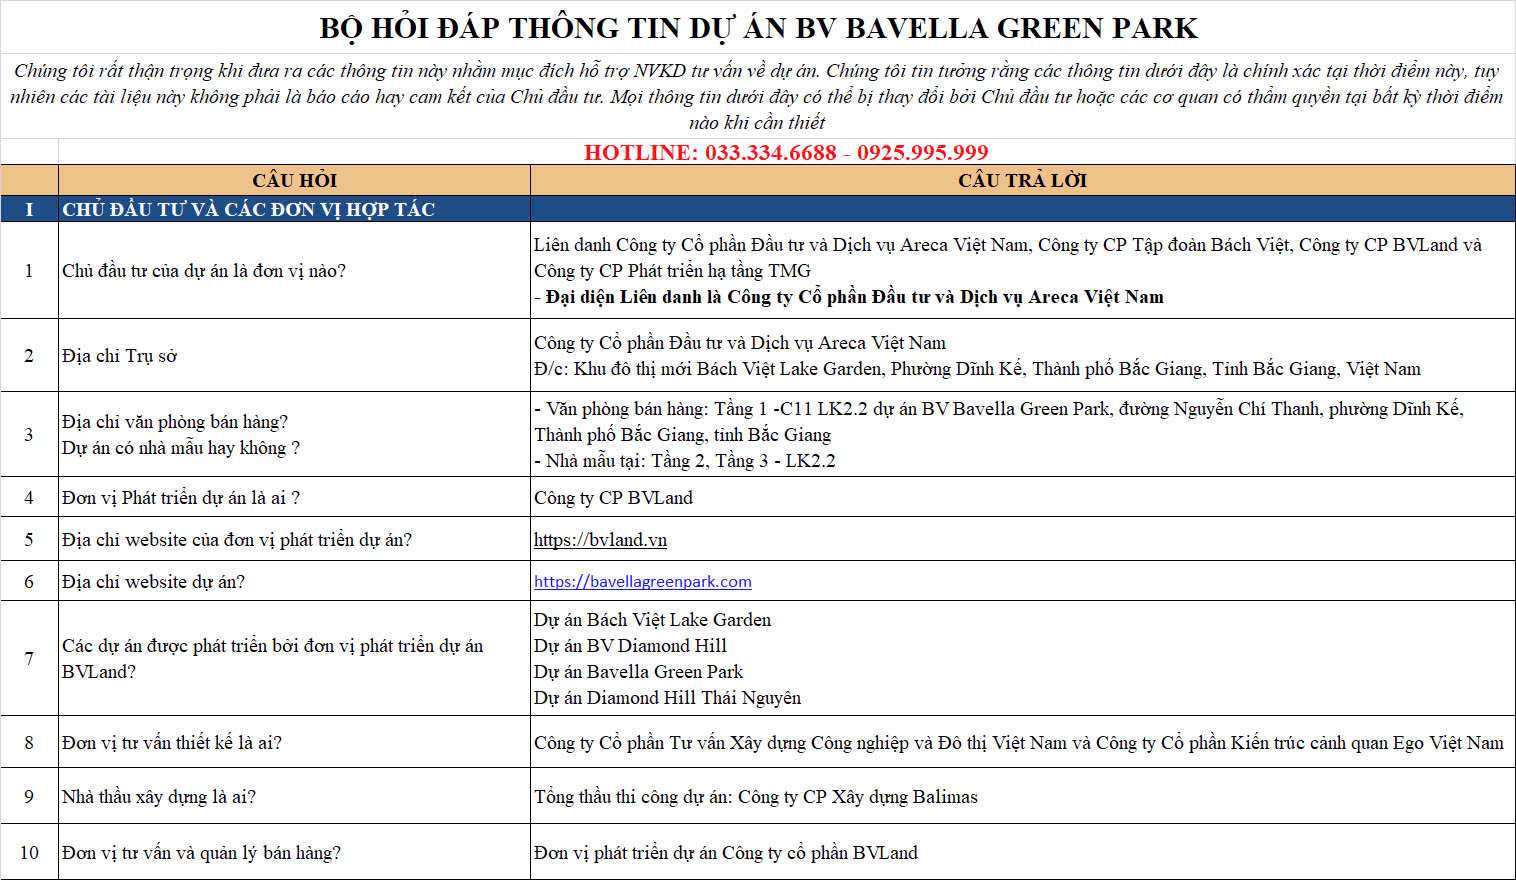Click the question 'Chủ đầu tư của dự án là đơn vị nào?'

204,271
